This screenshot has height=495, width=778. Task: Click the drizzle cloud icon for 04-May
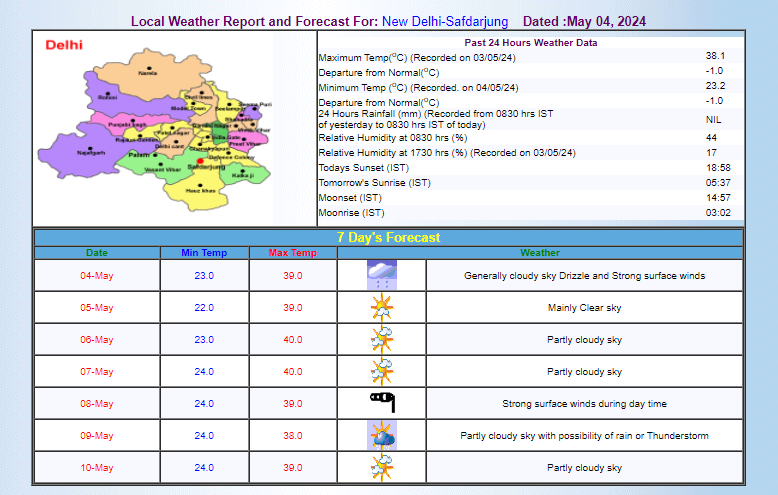pos(382,275)
